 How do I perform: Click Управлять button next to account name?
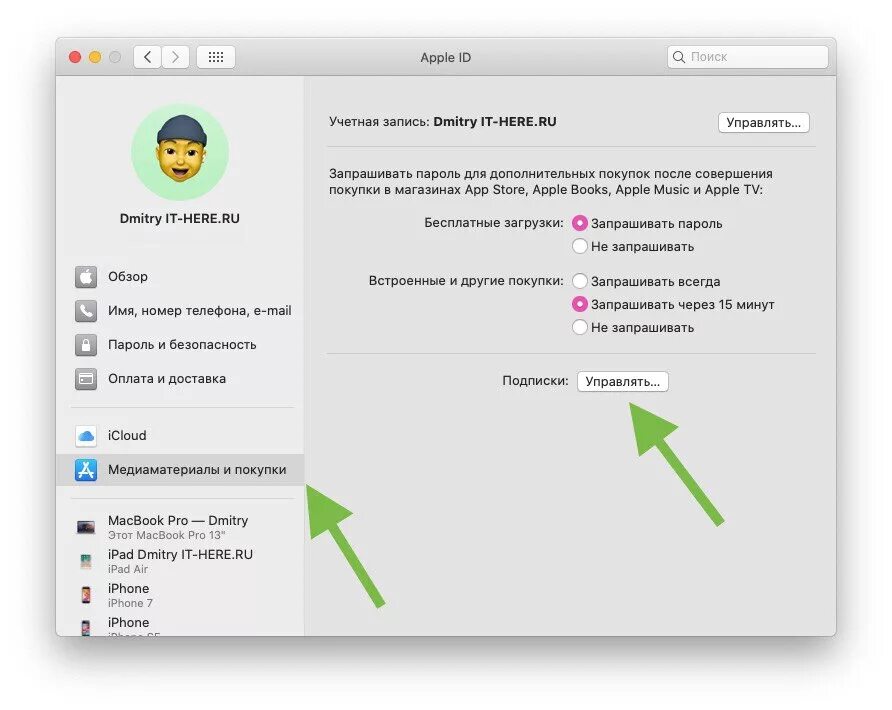coord(763,122)
